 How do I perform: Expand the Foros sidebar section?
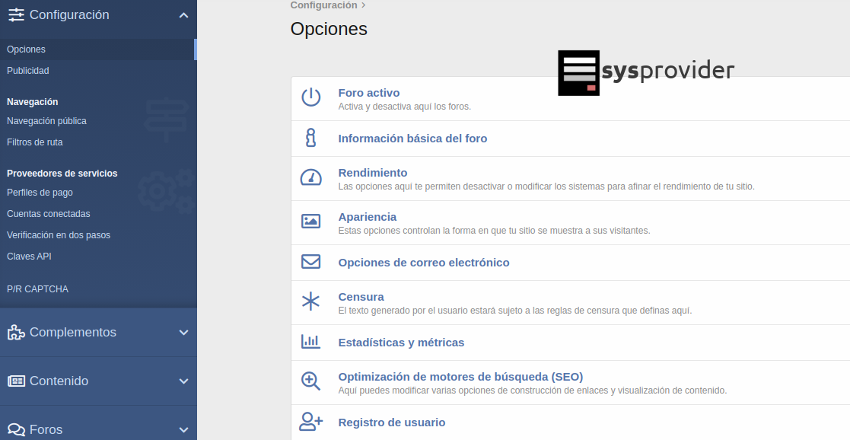coord(183,429)
